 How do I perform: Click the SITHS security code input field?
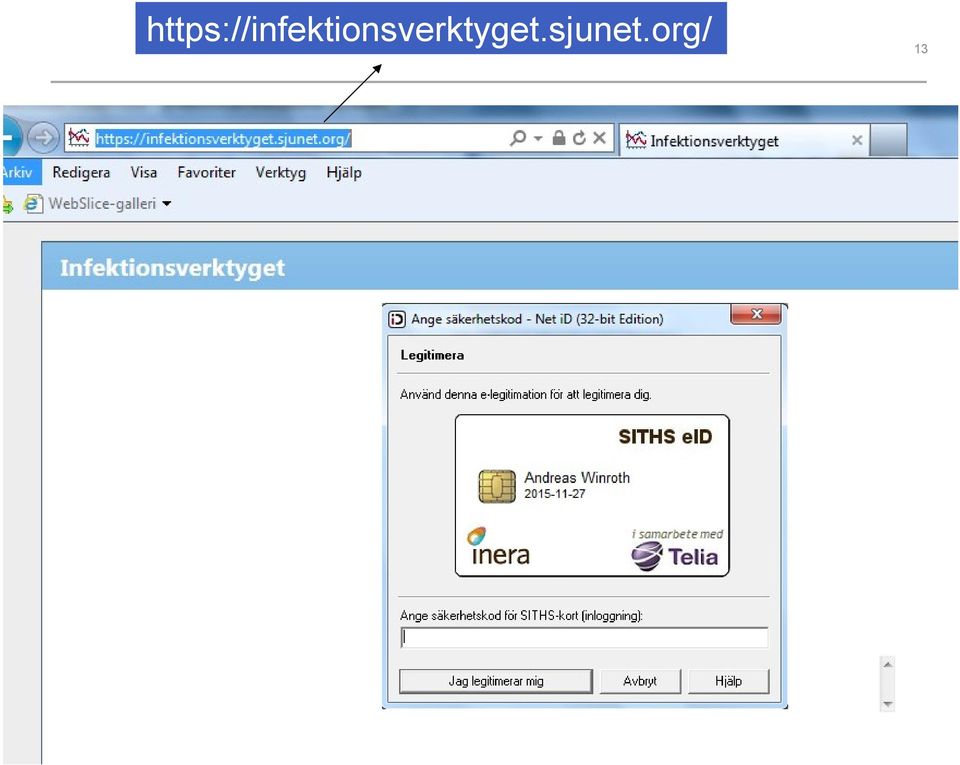584,638
